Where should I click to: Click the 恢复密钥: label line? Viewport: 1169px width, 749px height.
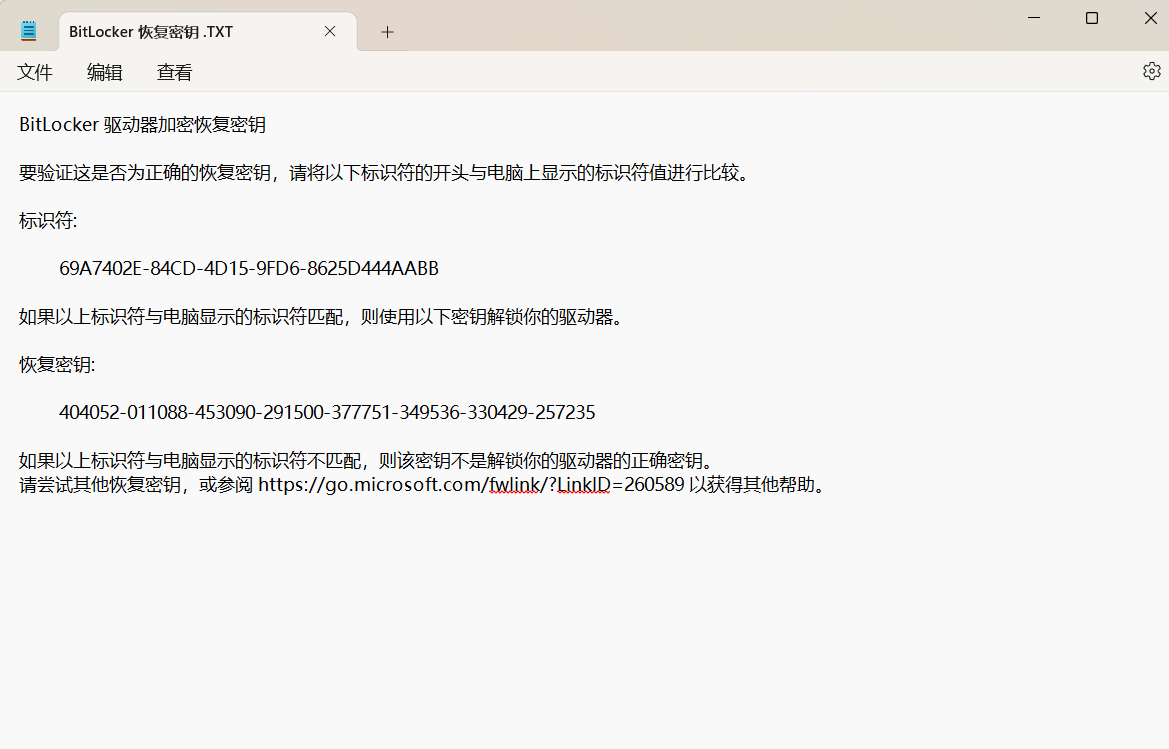[x=57, y=364]
